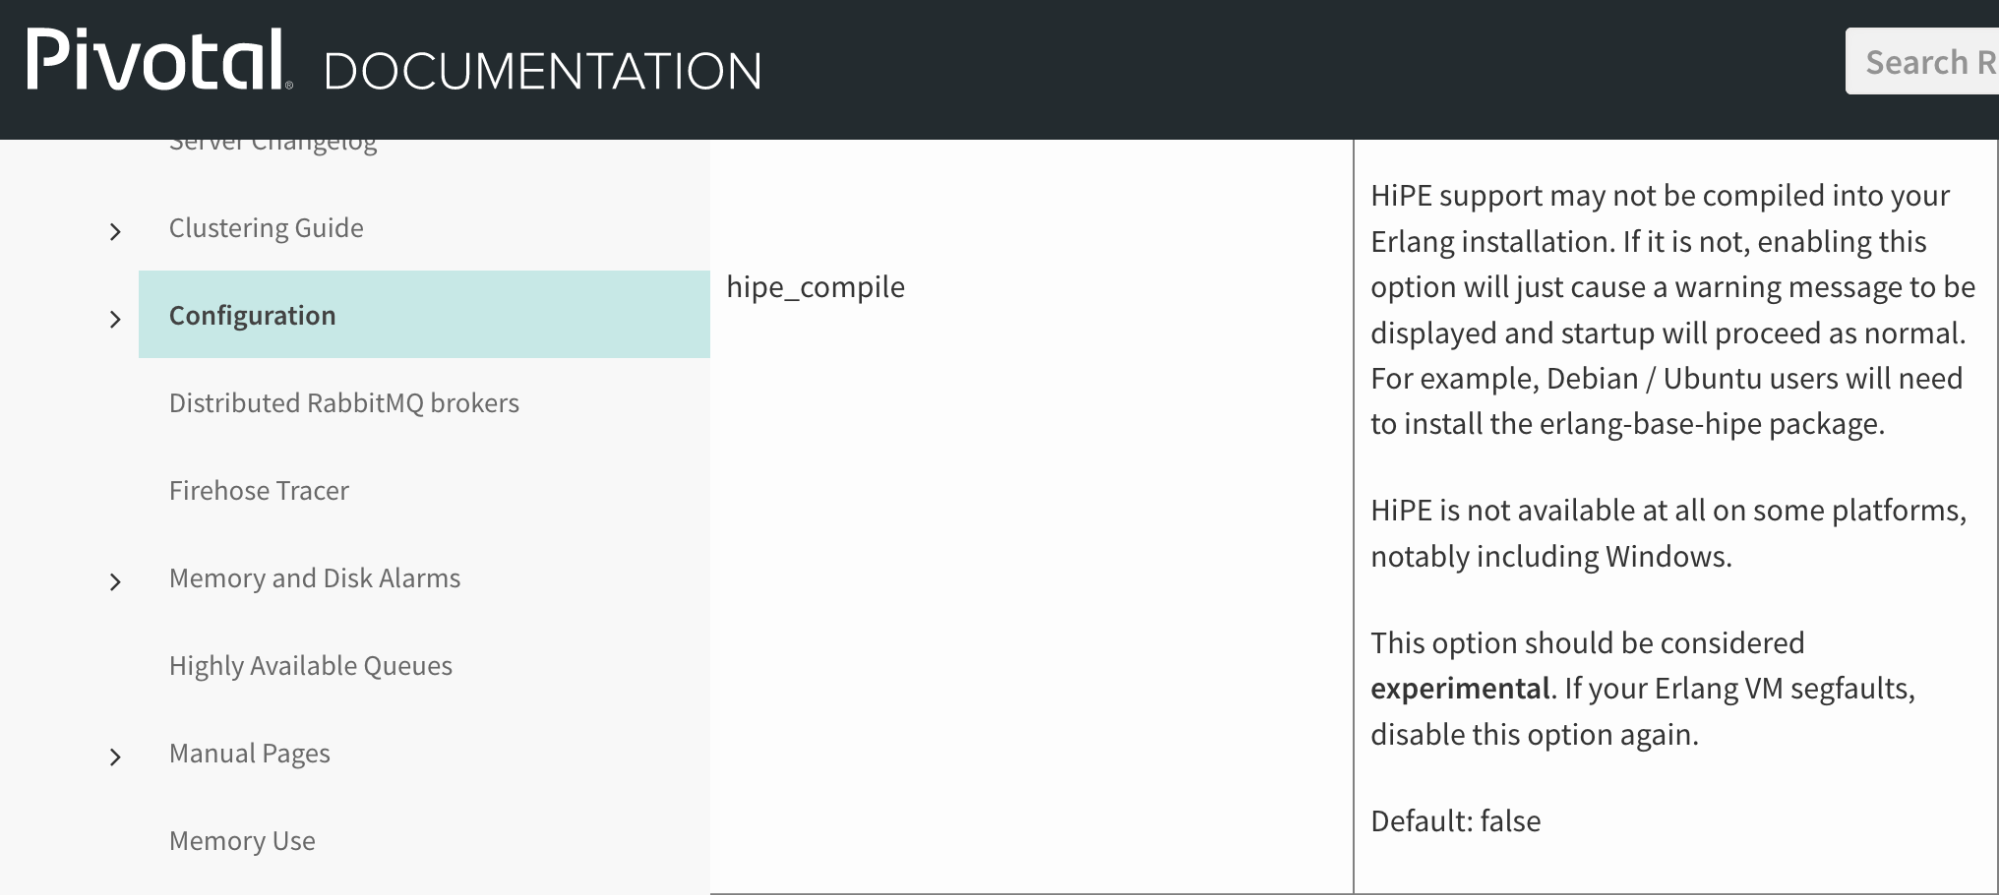This screenshot has width=1999, height=896.
Task: Open the Manual Pages section
Action: tap(250, 753)
